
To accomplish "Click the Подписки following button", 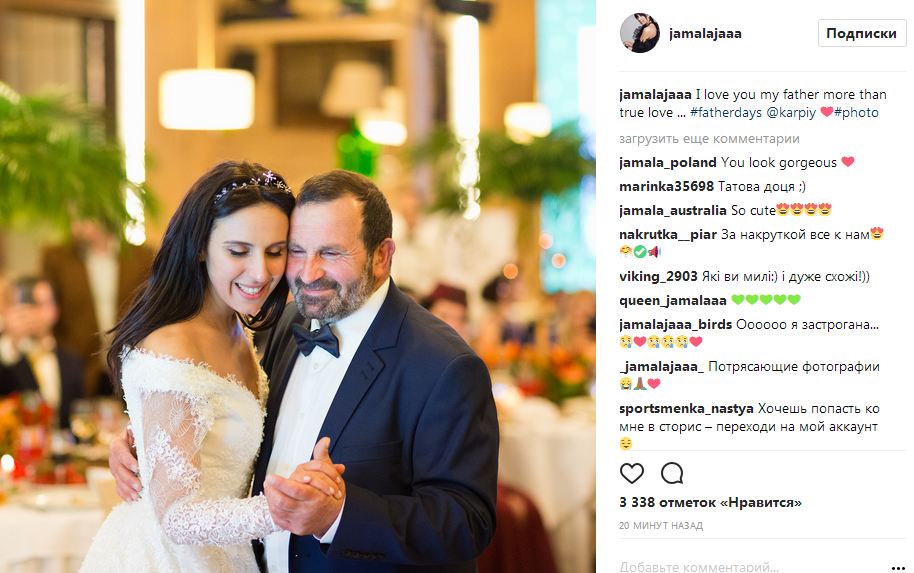I will tap(861, 33).
